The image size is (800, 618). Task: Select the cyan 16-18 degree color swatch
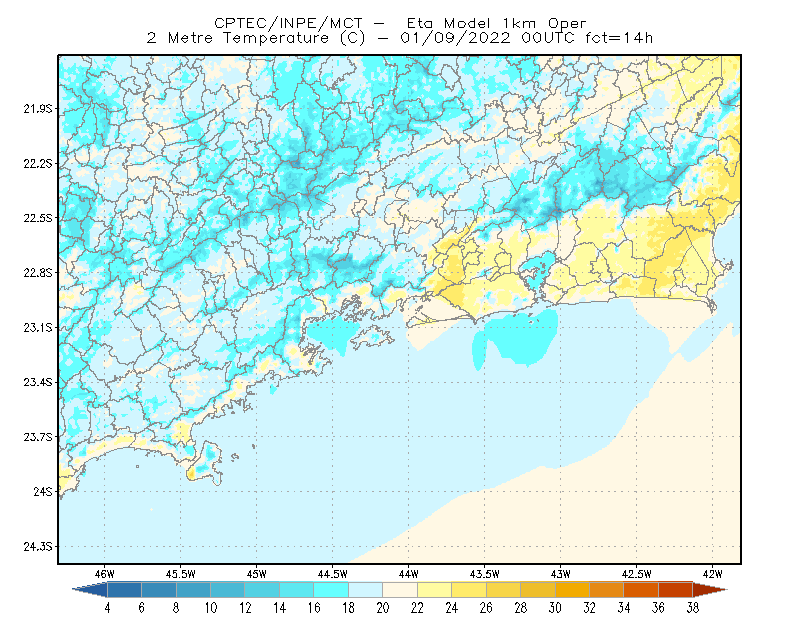(x=331, y=590)
